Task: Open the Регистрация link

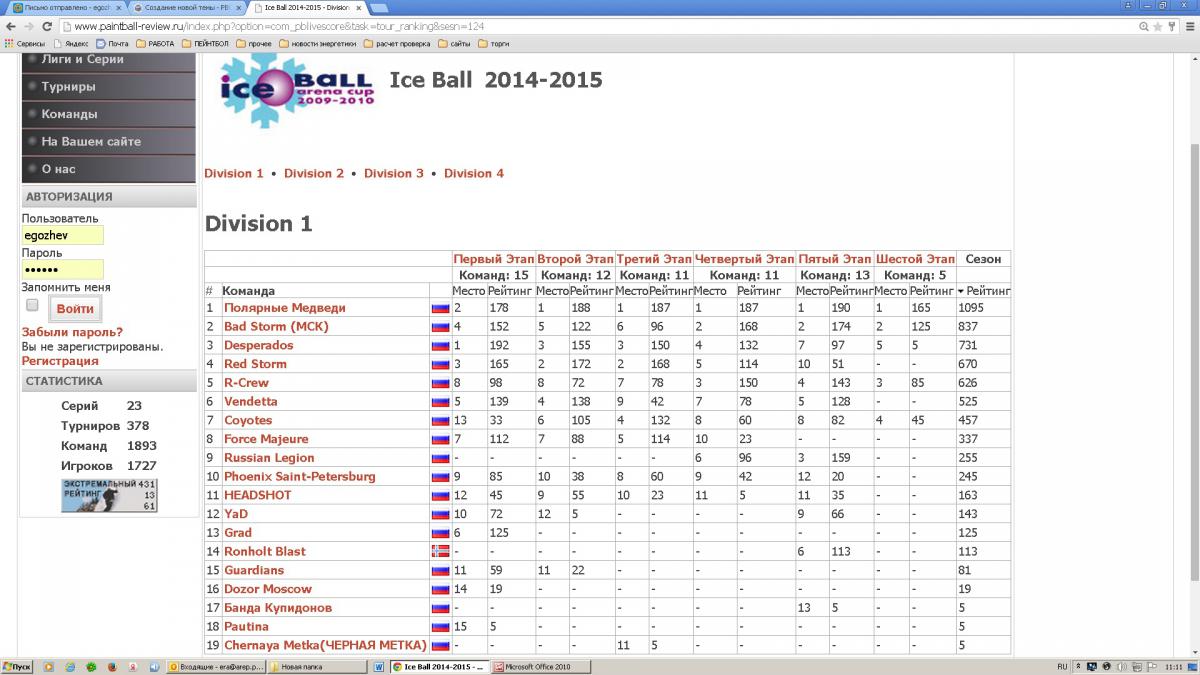Action: 60,361
